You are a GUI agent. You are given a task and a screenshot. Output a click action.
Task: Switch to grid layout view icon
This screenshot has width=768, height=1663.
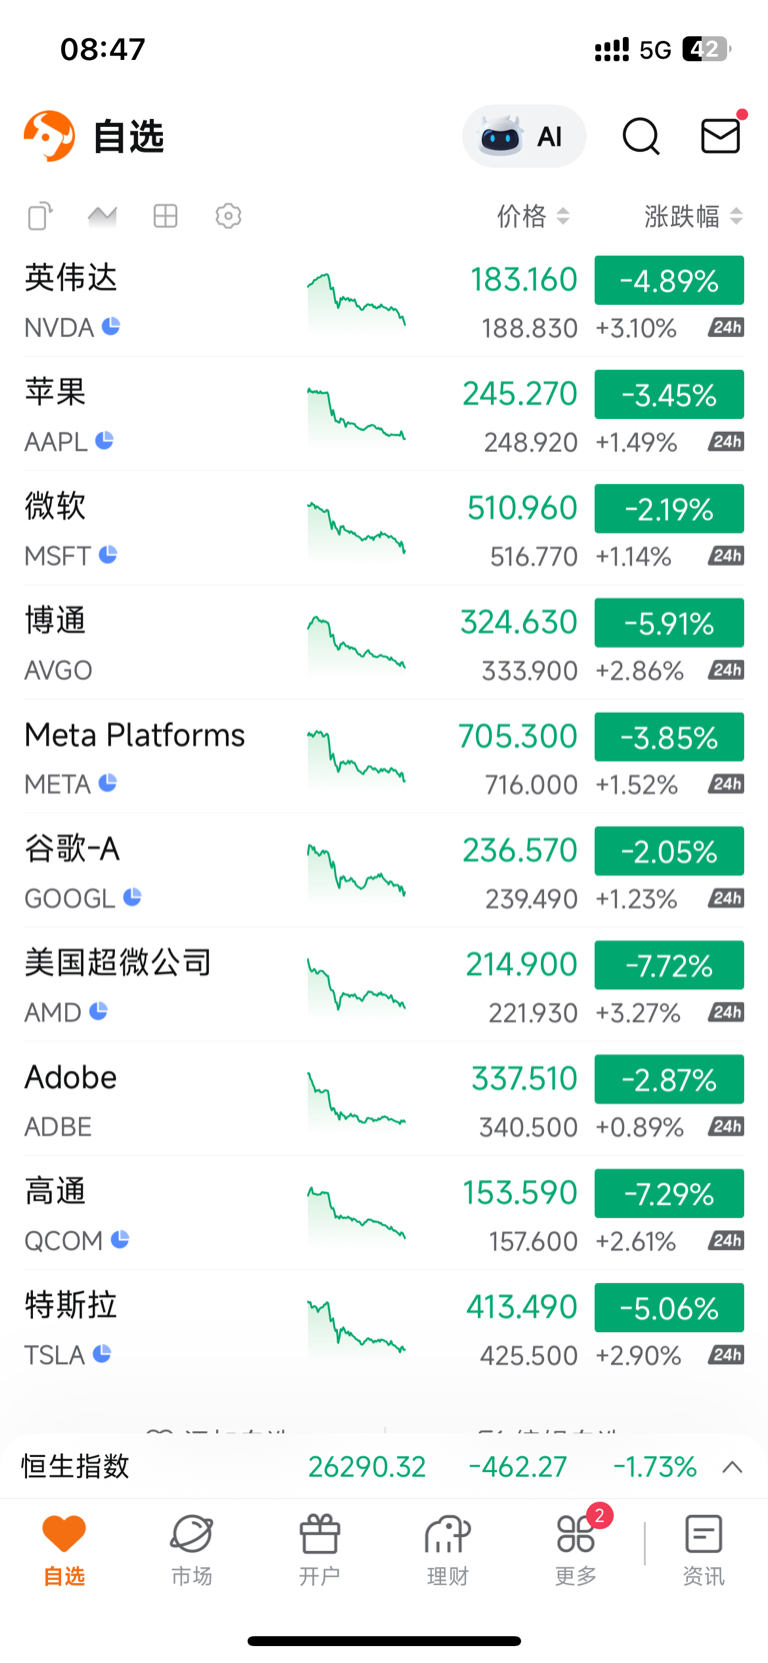[x=165, y=216]
